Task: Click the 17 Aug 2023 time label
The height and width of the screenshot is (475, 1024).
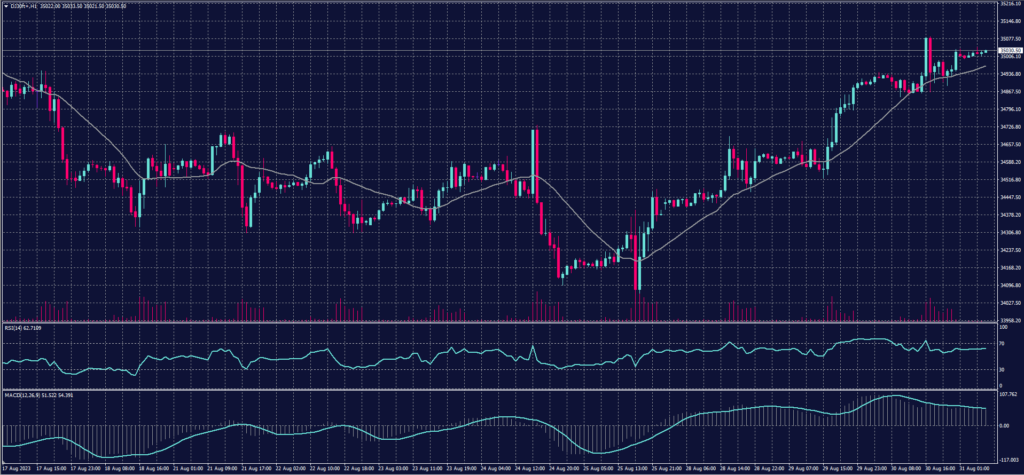Action: [18, 468]
